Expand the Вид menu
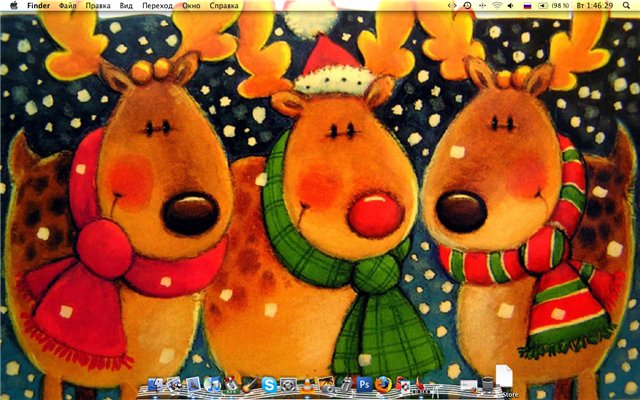The width and height of the screenshot is (640, 400). (125, 6)
